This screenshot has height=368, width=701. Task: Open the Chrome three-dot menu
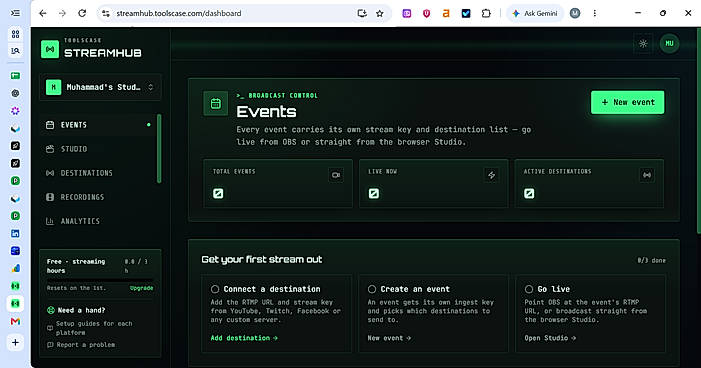click(595, 13)
